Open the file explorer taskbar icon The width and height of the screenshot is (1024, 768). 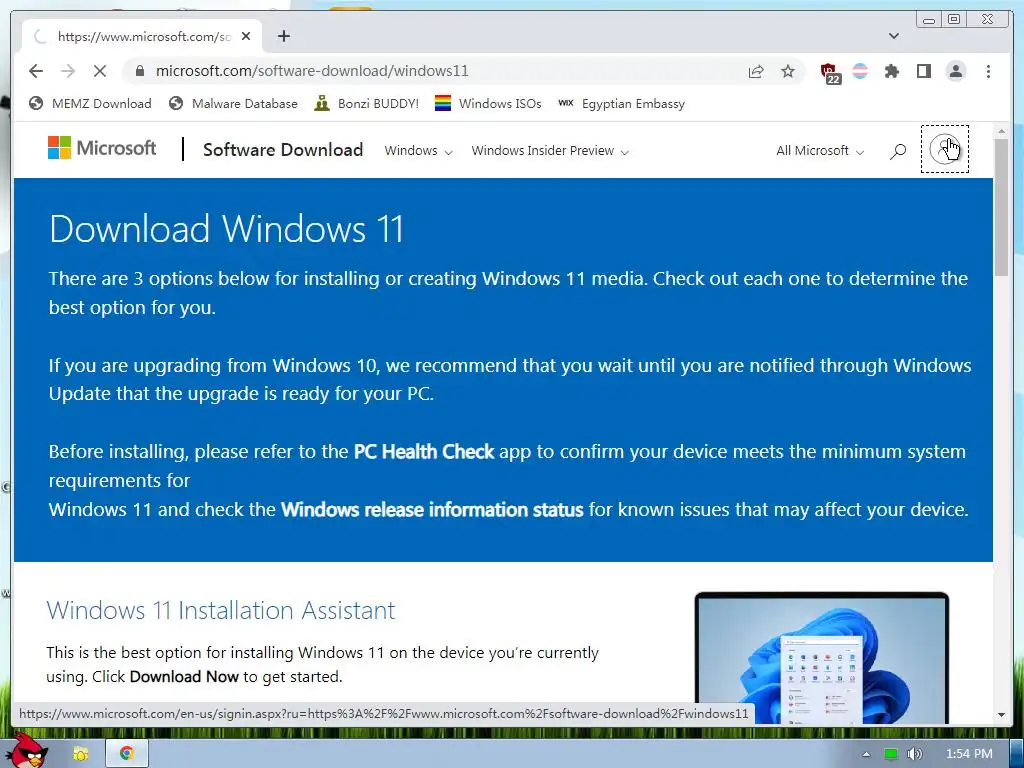[x=80, y=754]
